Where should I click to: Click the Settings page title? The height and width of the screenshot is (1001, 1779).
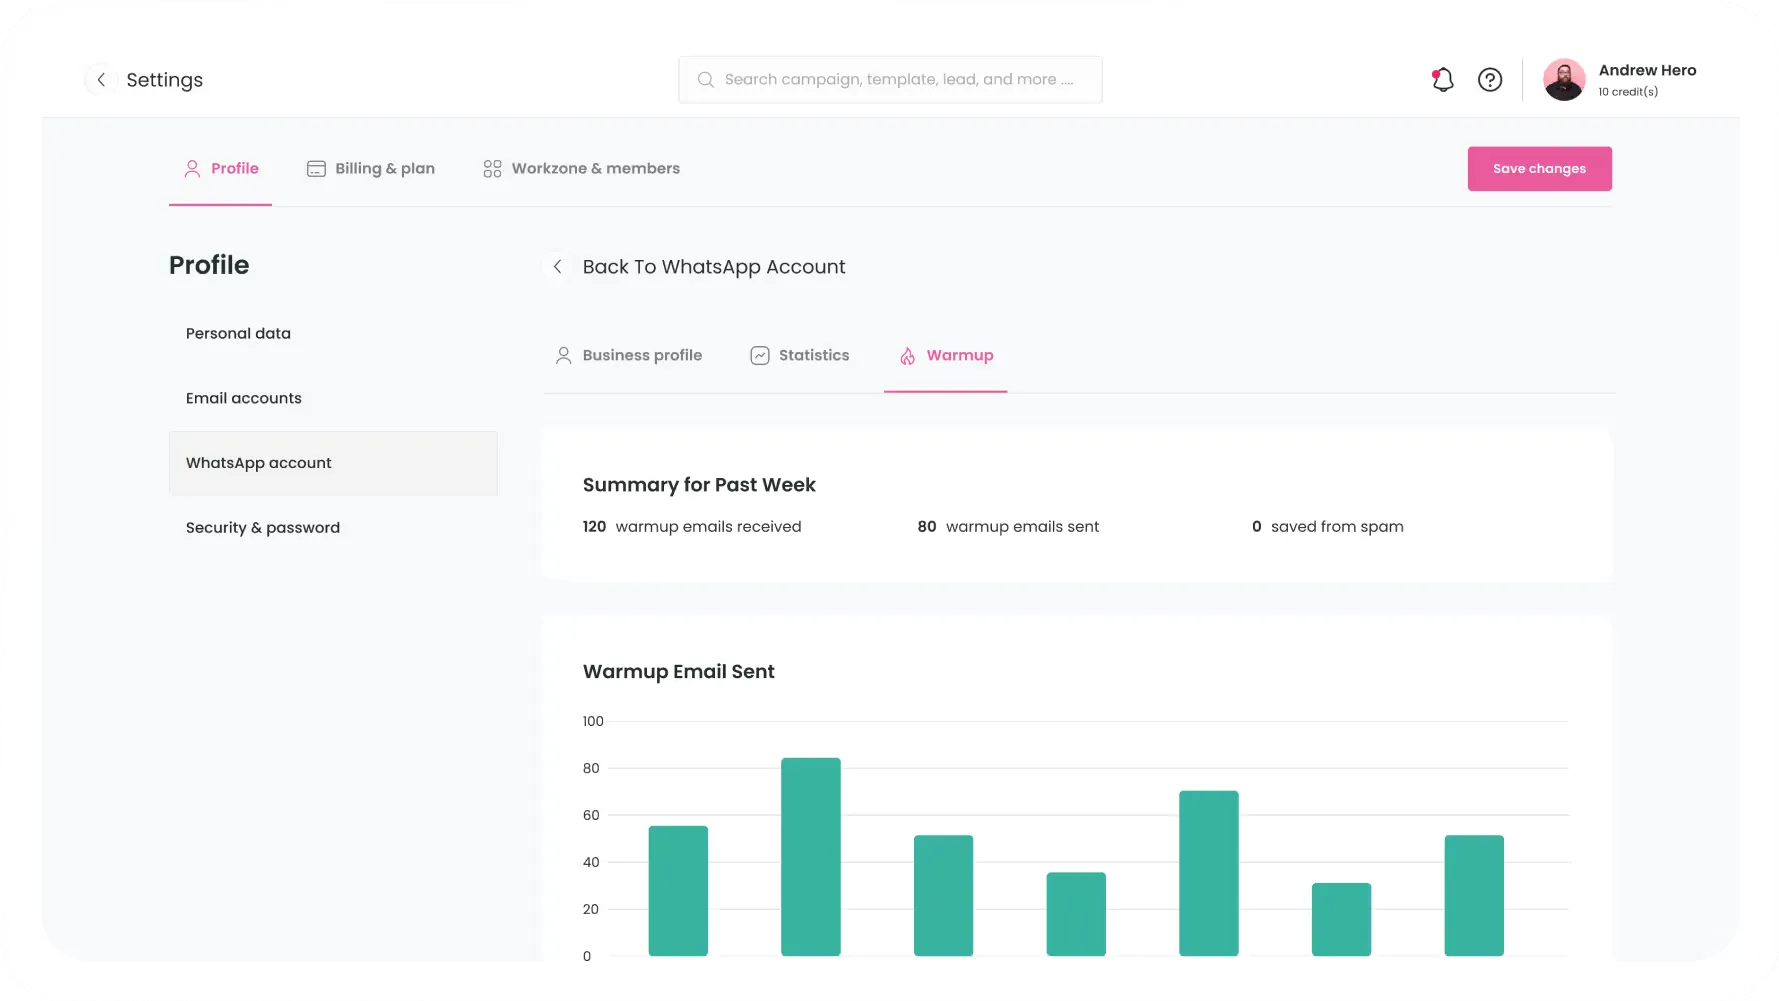(164, 80)
